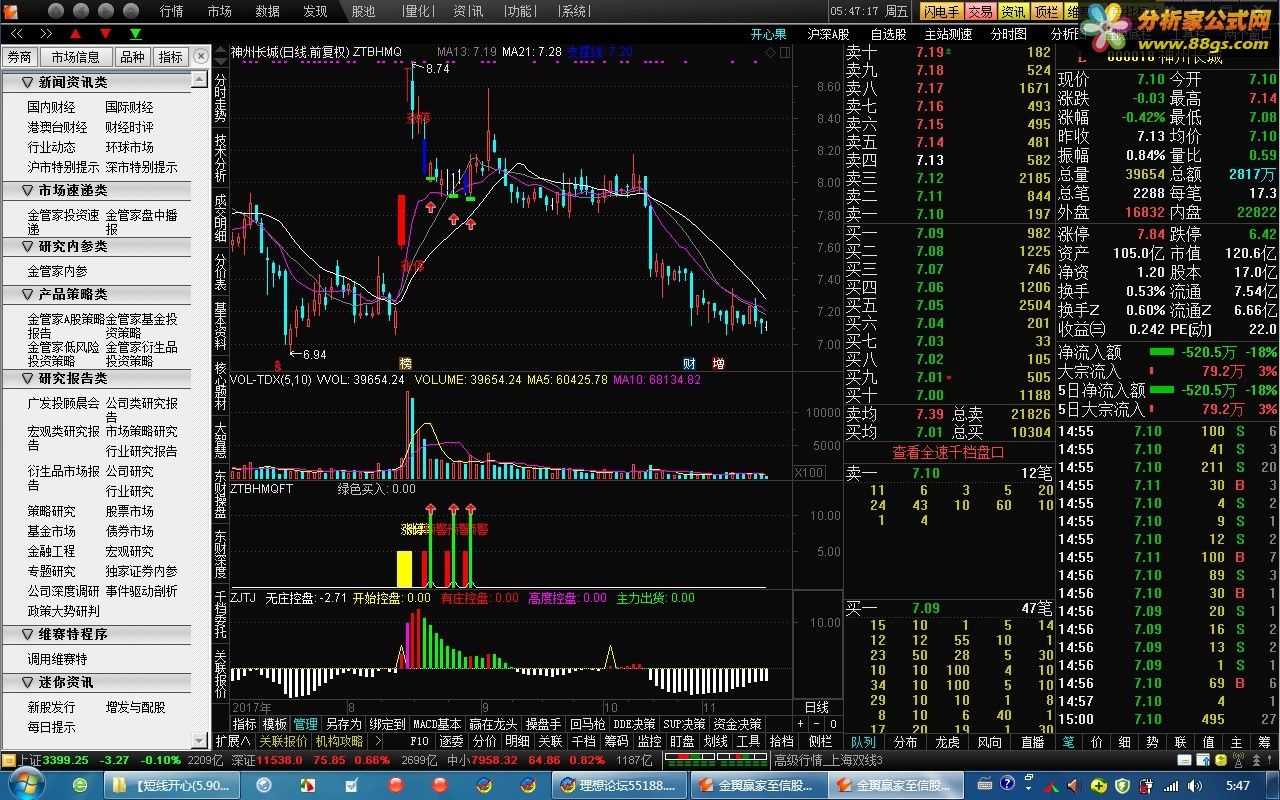Screen dimensions: 1280x800
Task: Open the 系统 menu
Action: (x=574, y=11)
